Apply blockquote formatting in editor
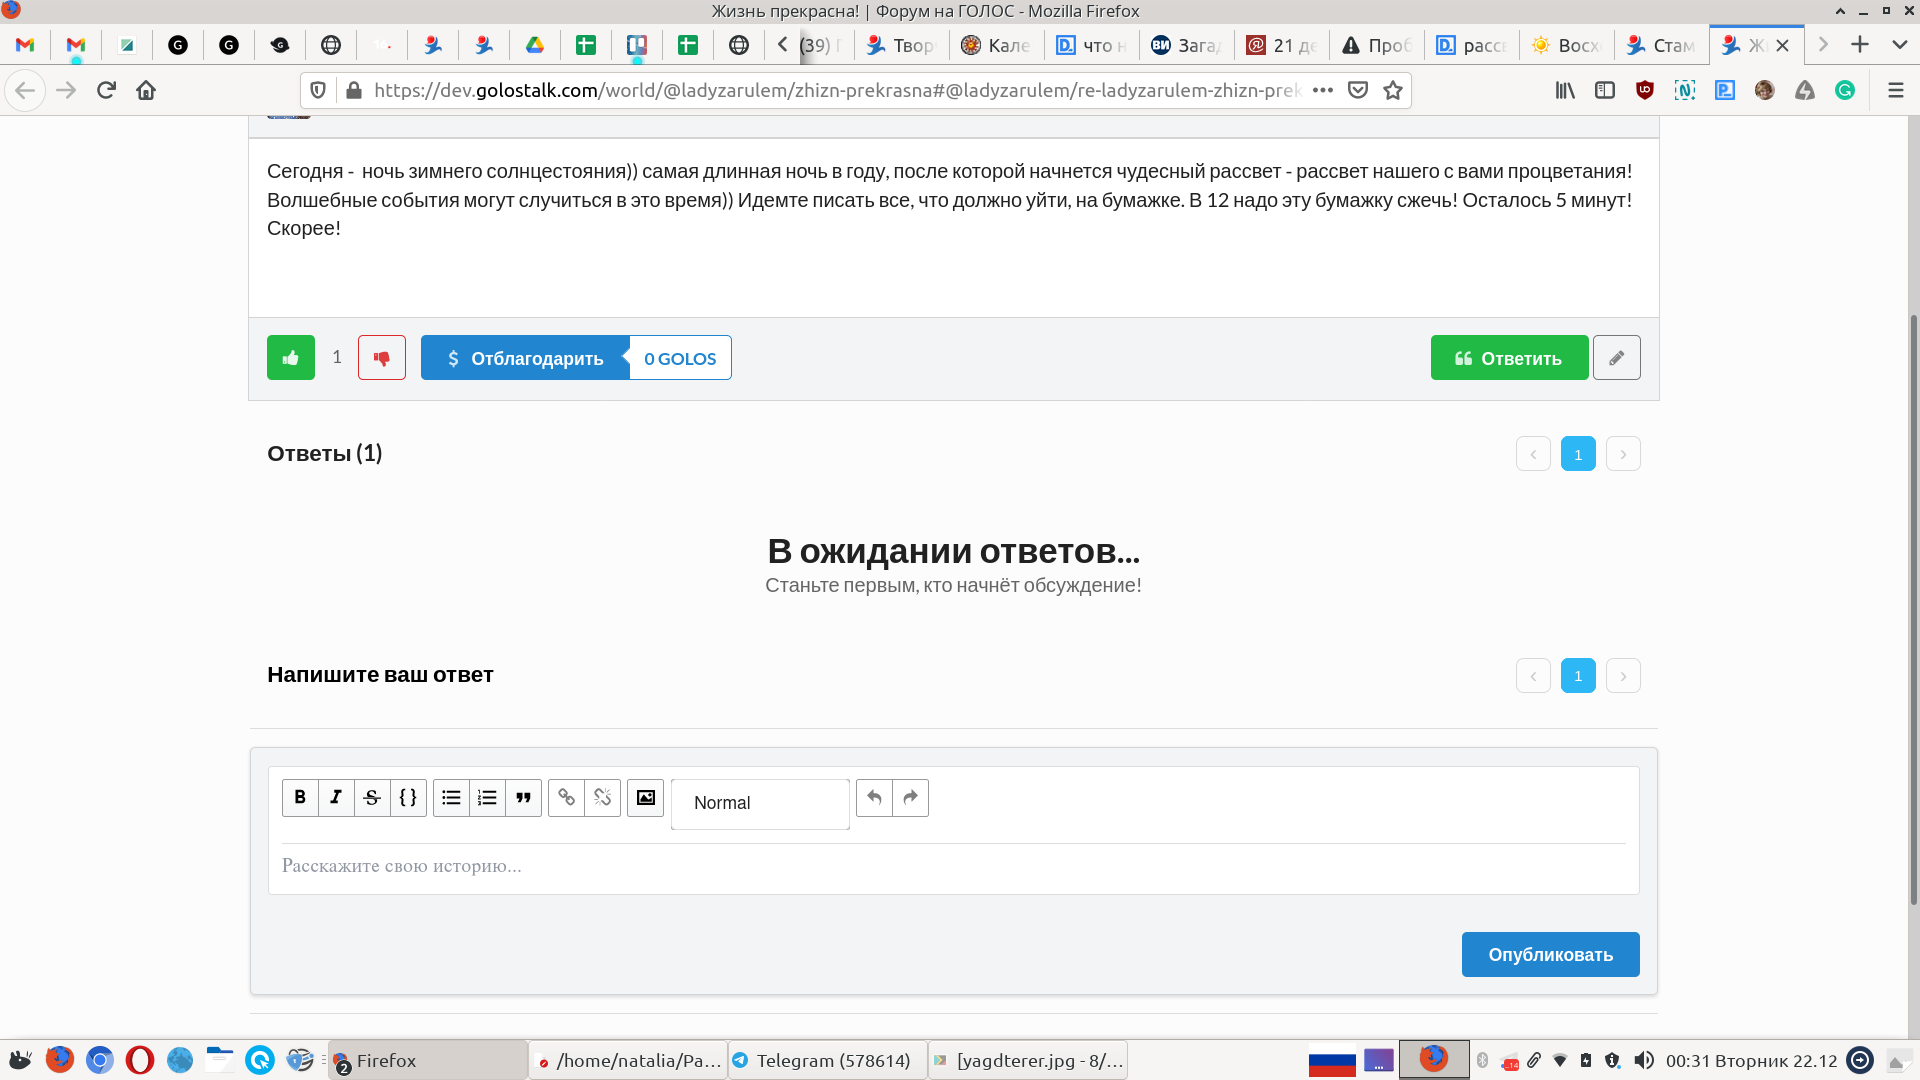1920x1080 pixels. pos(523,798)
